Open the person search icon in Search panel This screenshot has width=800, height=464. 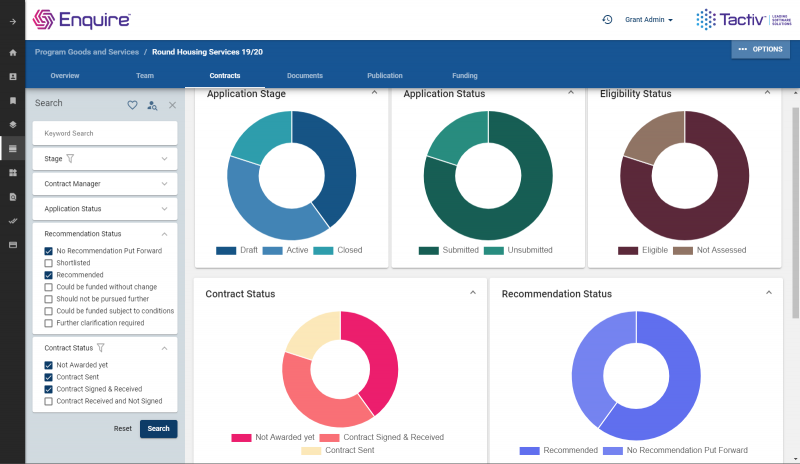(152, 105)
